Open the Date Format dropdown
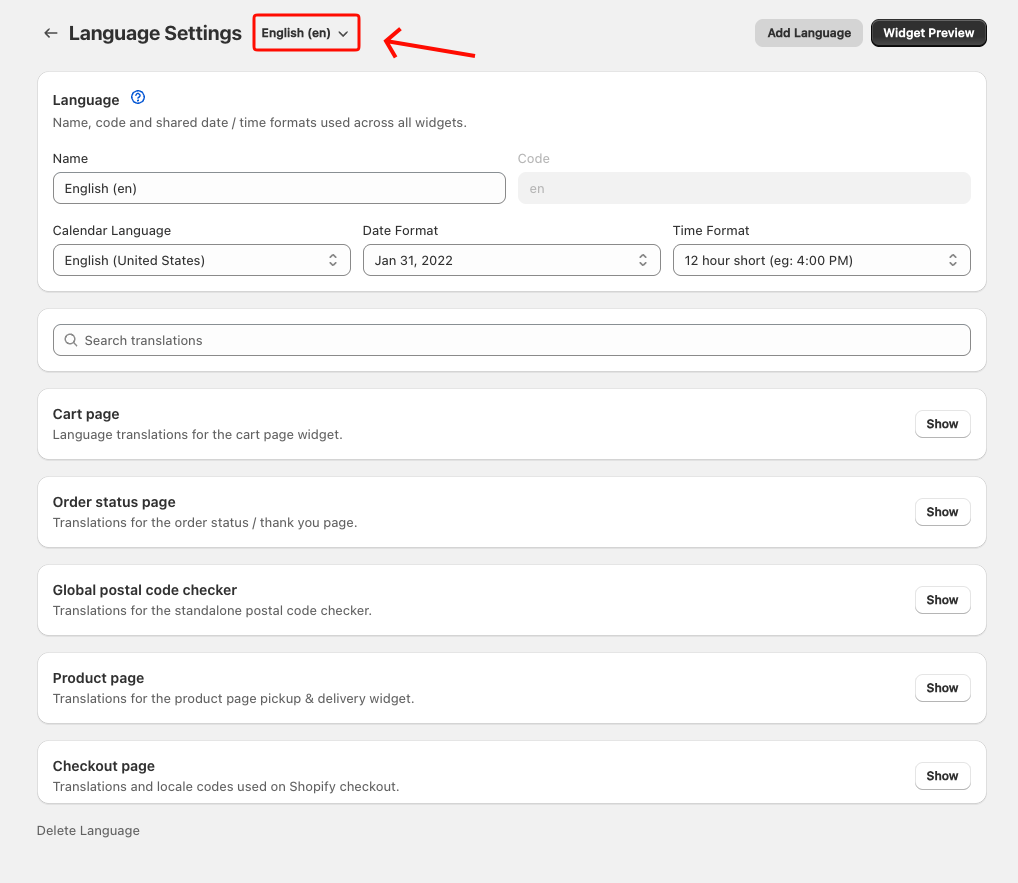 (x=512, y=260)
